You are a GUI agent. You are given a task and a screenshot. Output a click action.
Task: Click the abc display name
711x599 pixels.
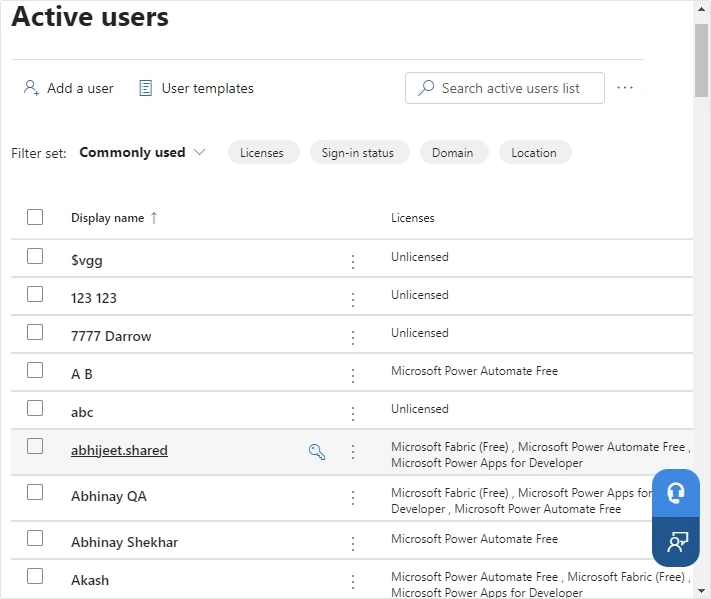(82, 413)
